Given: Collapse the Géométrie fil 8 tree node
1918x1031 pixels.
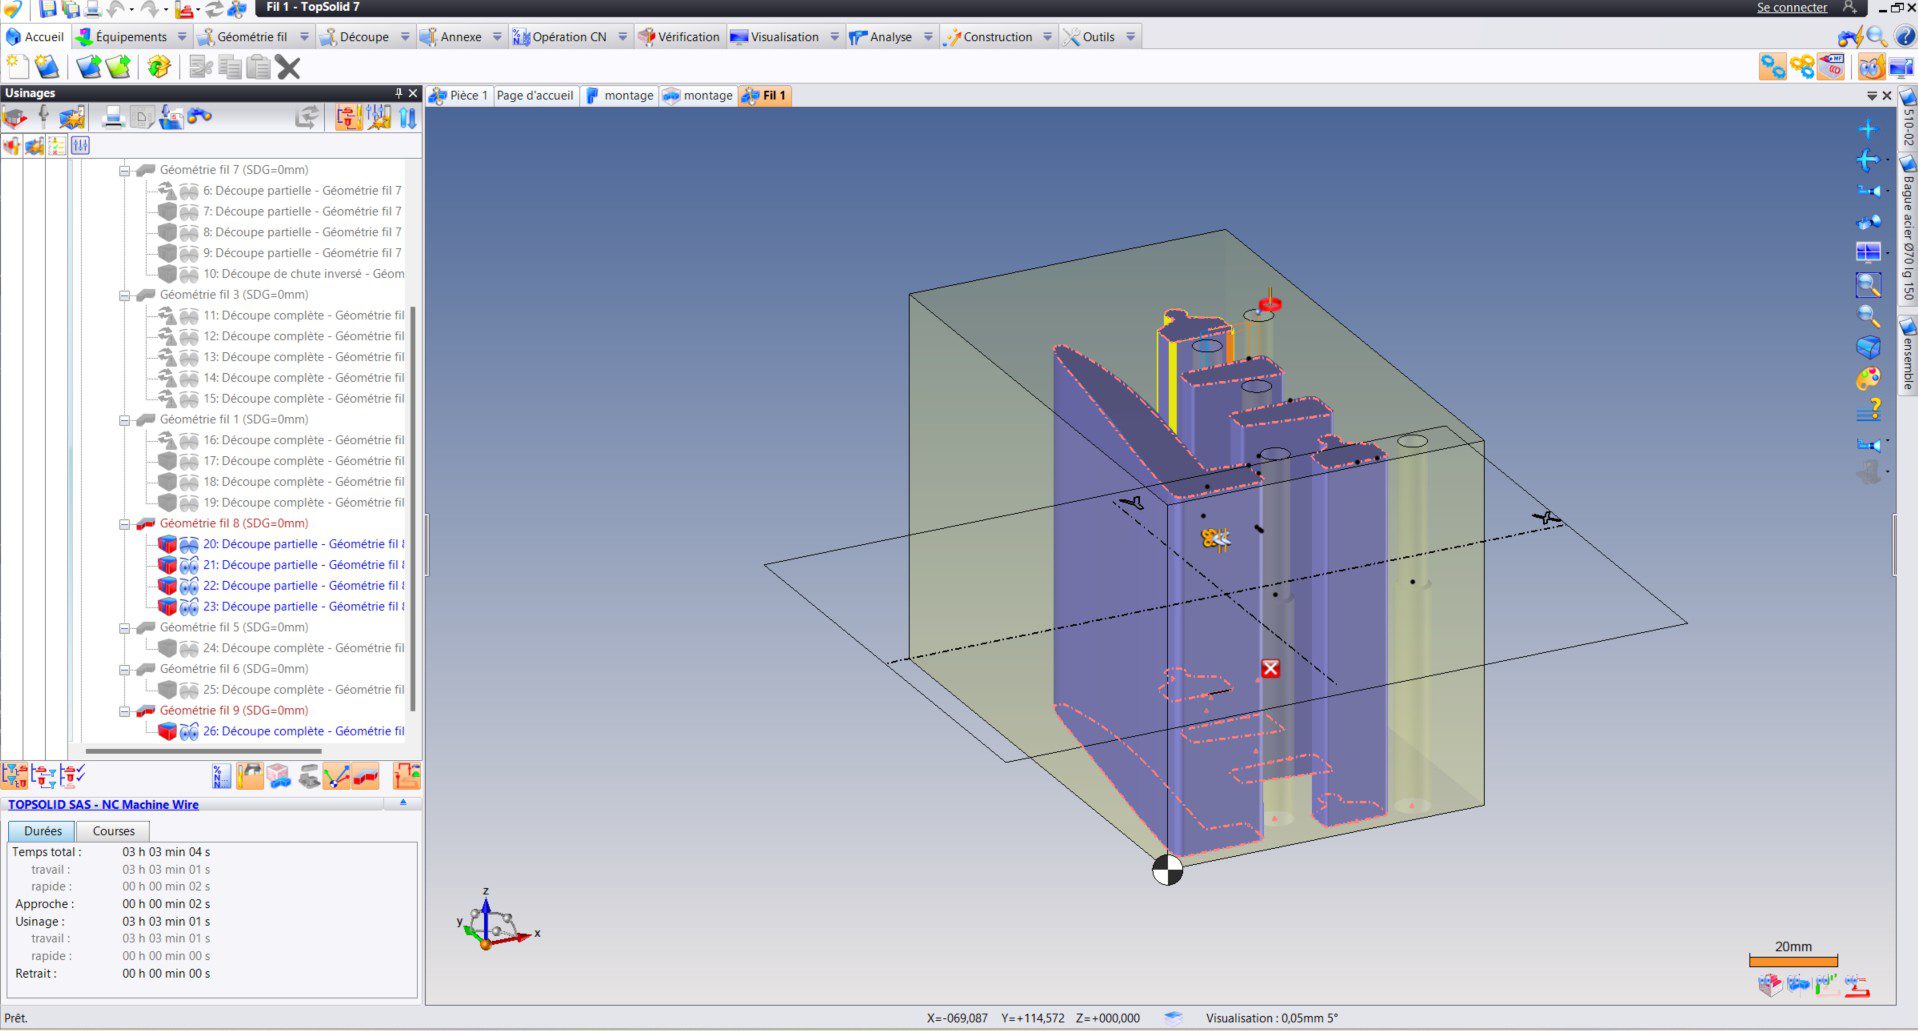Looking at the screenshot, I should (125, 524).
